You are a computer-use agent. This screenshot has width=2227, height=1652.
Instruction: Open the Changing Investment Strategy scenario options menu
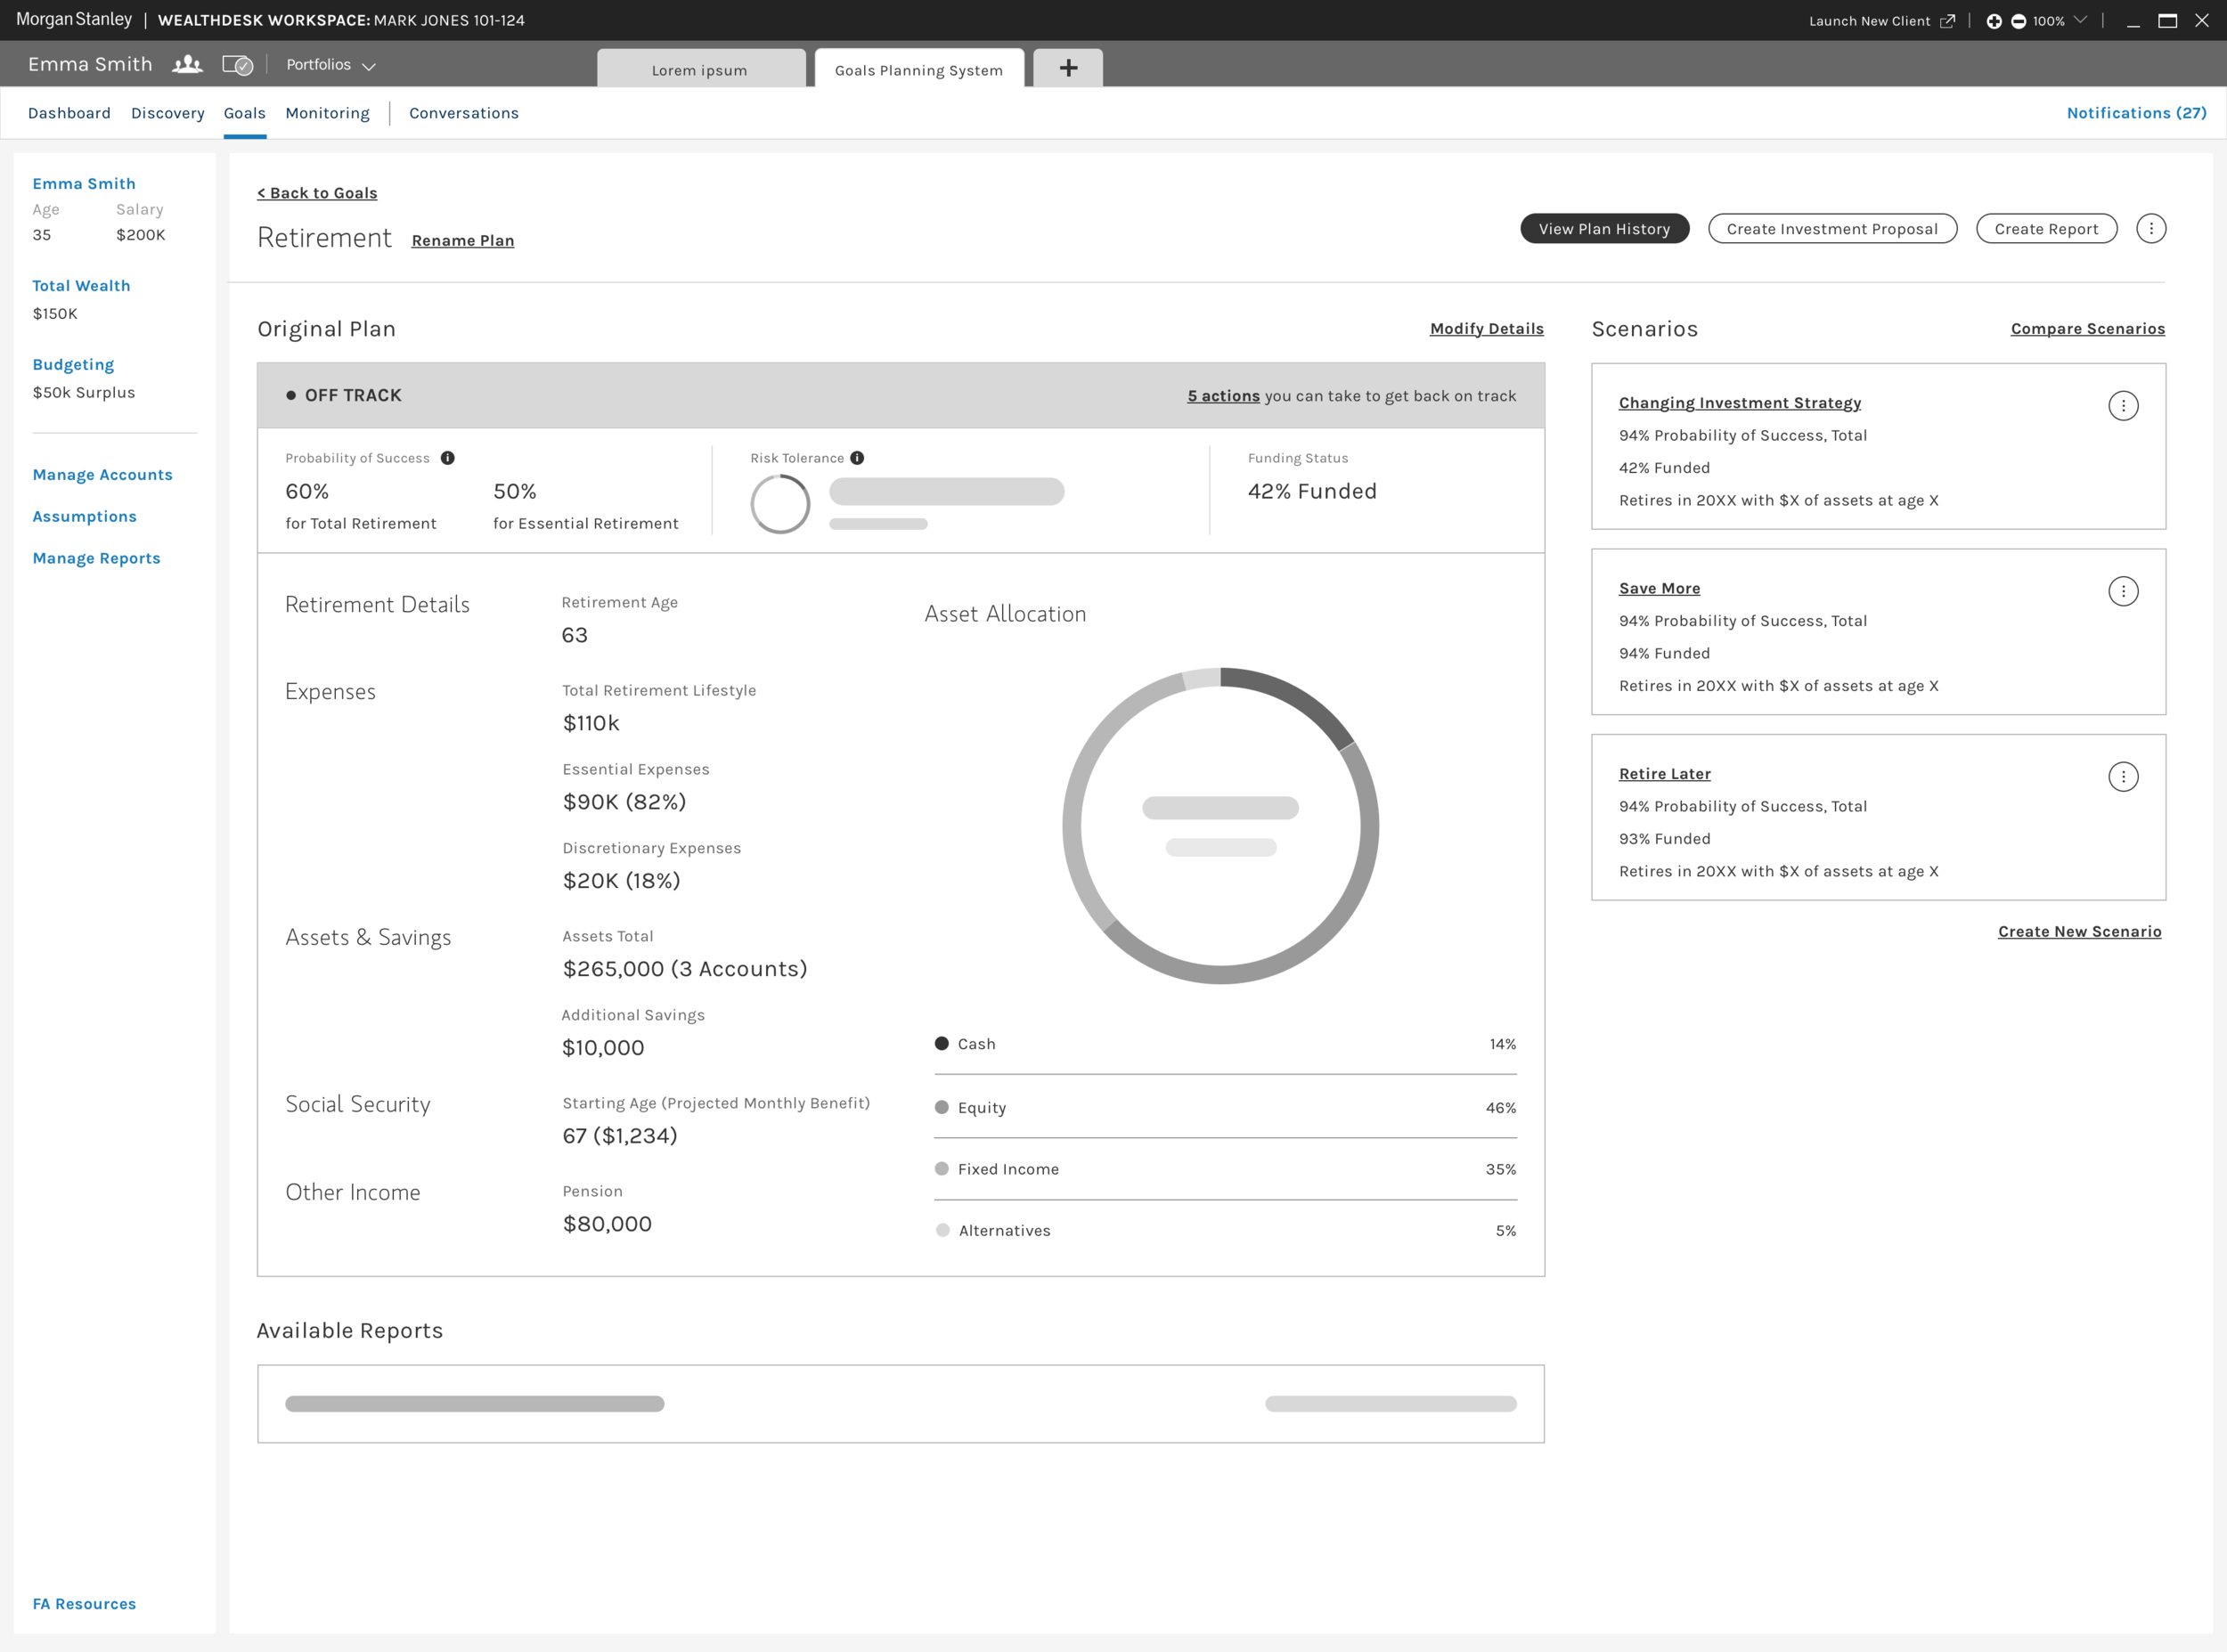tap(2124, 405)
